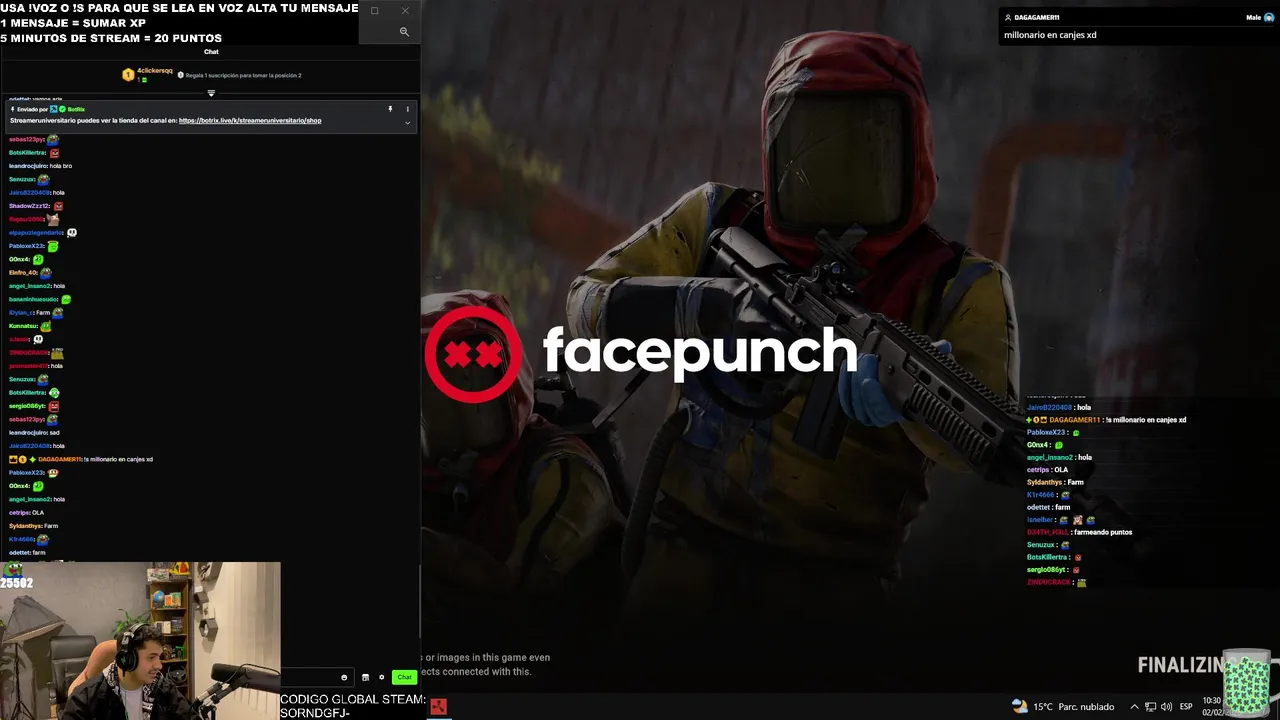
Task: Click 'farmeando puntos' message in overlay chat
Action: 1103,532
